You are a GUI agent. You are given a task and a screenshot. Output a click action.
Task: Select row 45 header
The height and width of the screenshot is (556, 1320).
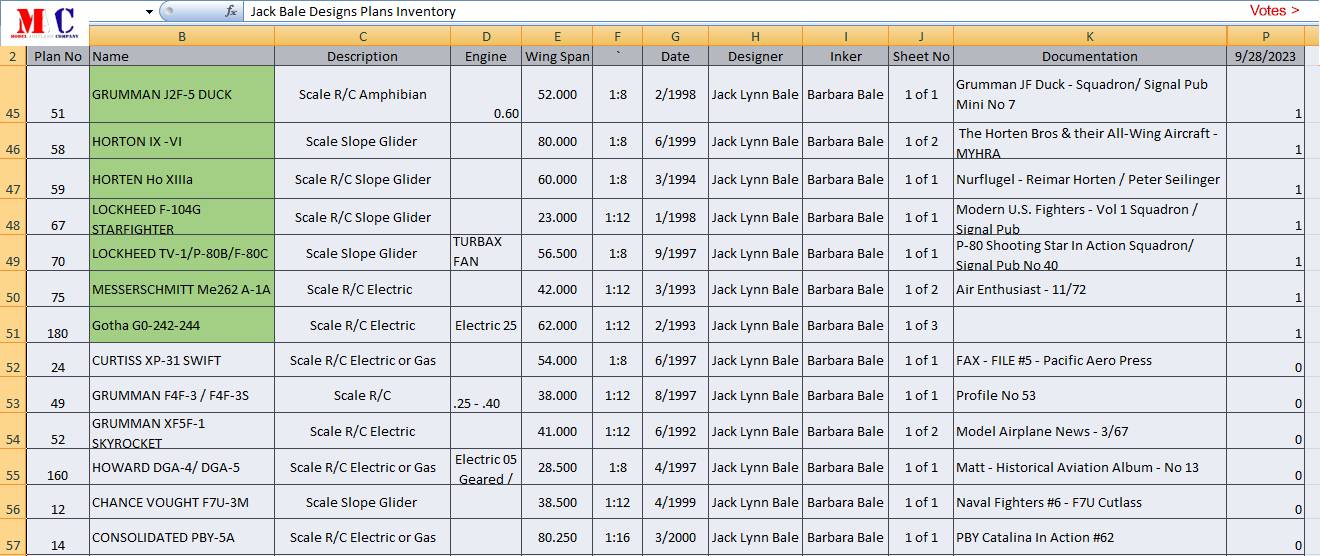(x=13, y=95)
